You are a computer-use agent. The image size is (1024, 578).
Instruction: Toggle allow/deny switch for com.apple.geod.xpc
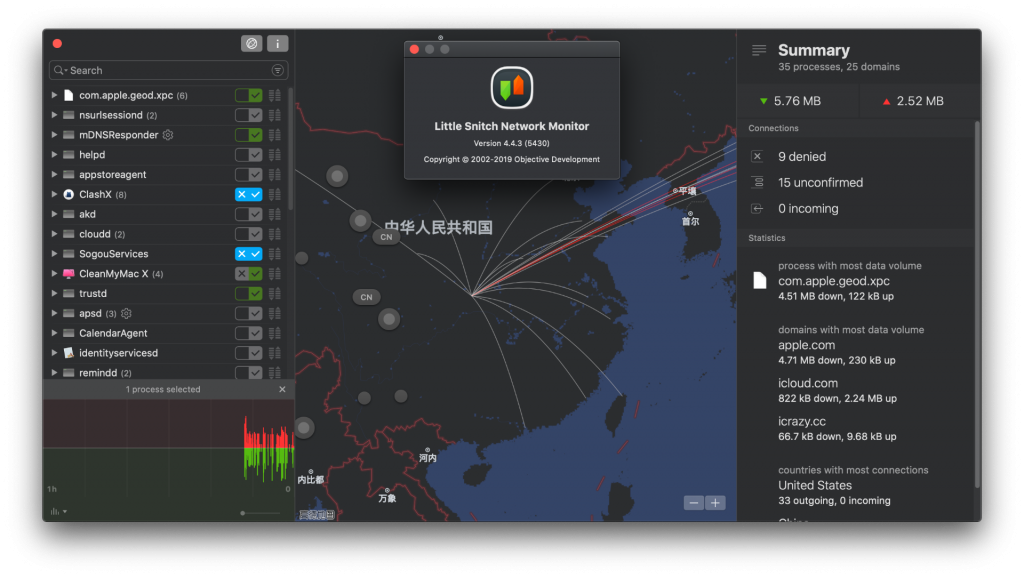coord(249,95)
